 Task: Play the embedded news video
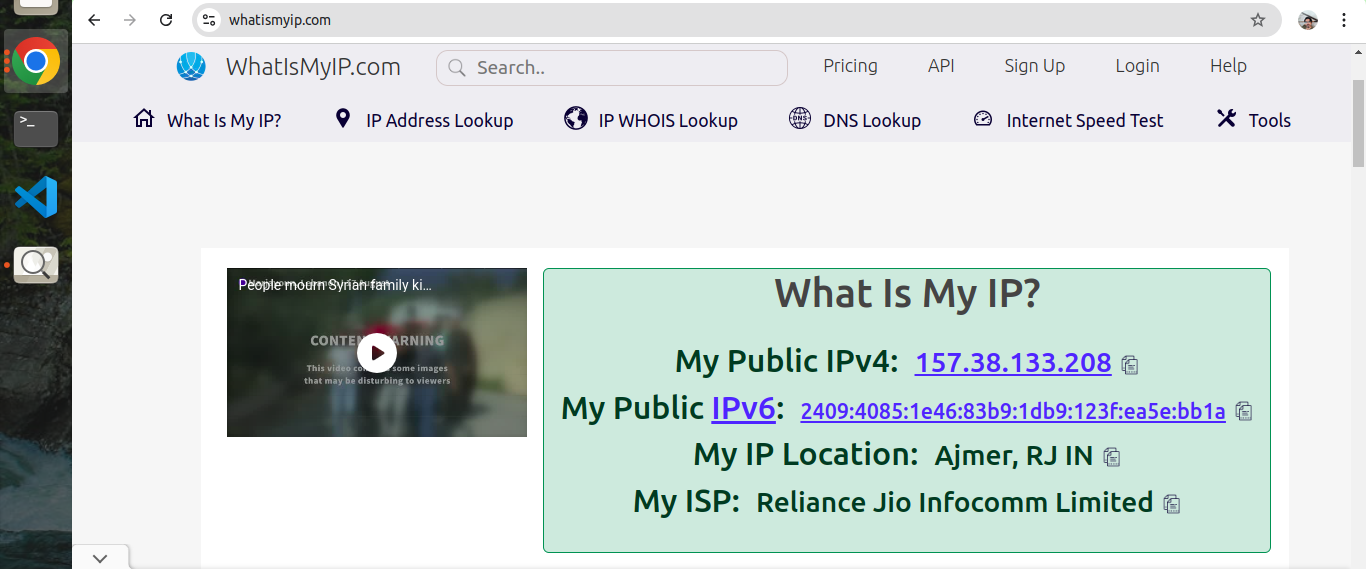377,352
